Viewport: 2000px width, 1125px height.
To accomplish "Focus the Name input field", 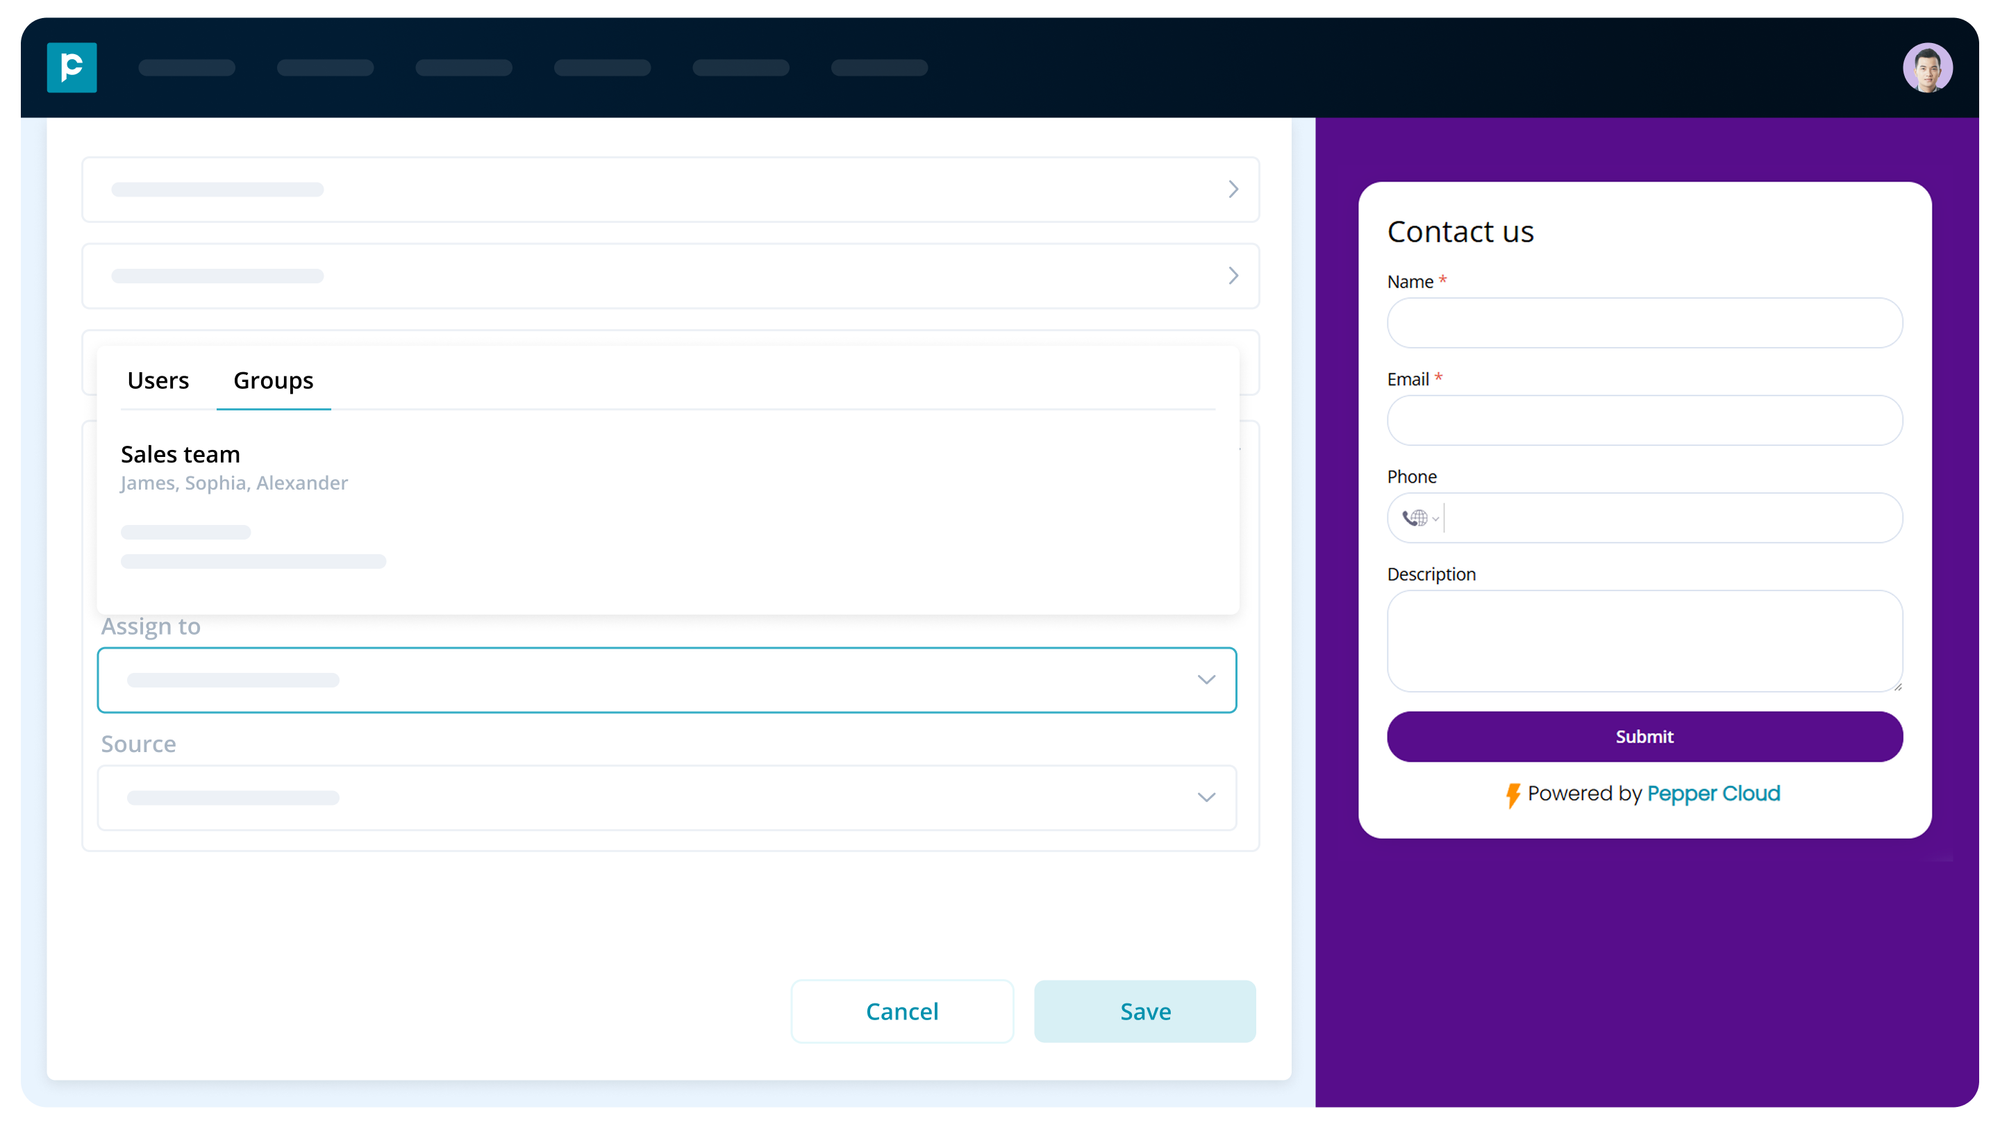I will (1643, 323).
